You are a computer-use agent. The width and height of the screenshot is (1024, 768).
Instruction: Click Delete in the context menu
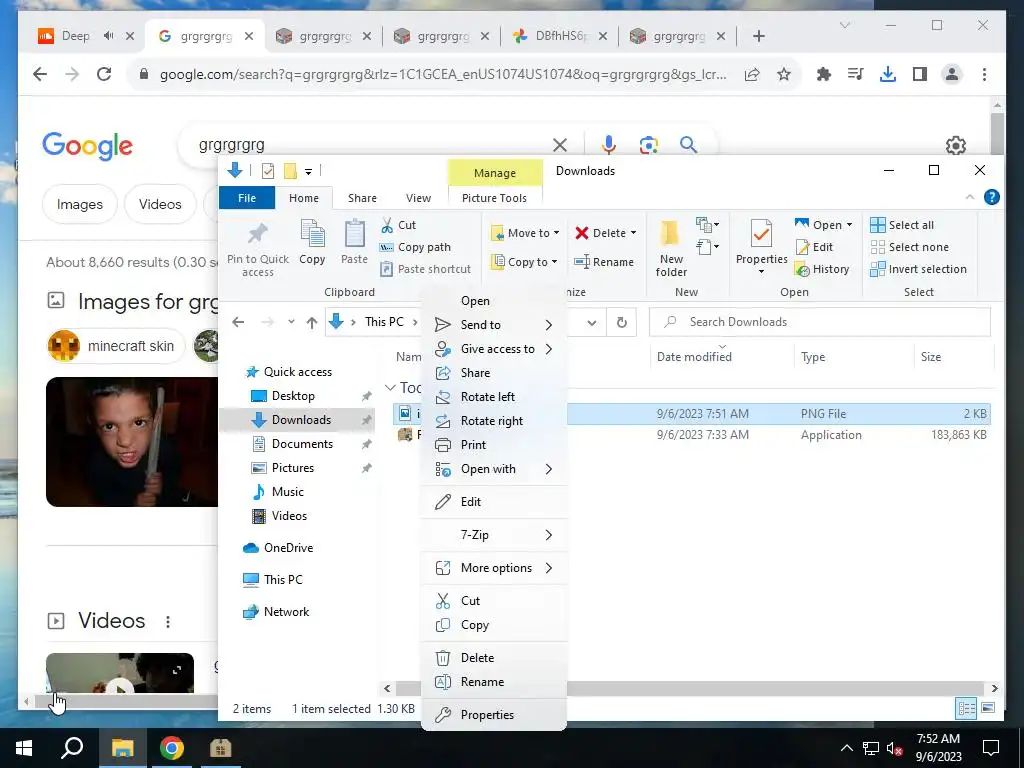point(494,658)
